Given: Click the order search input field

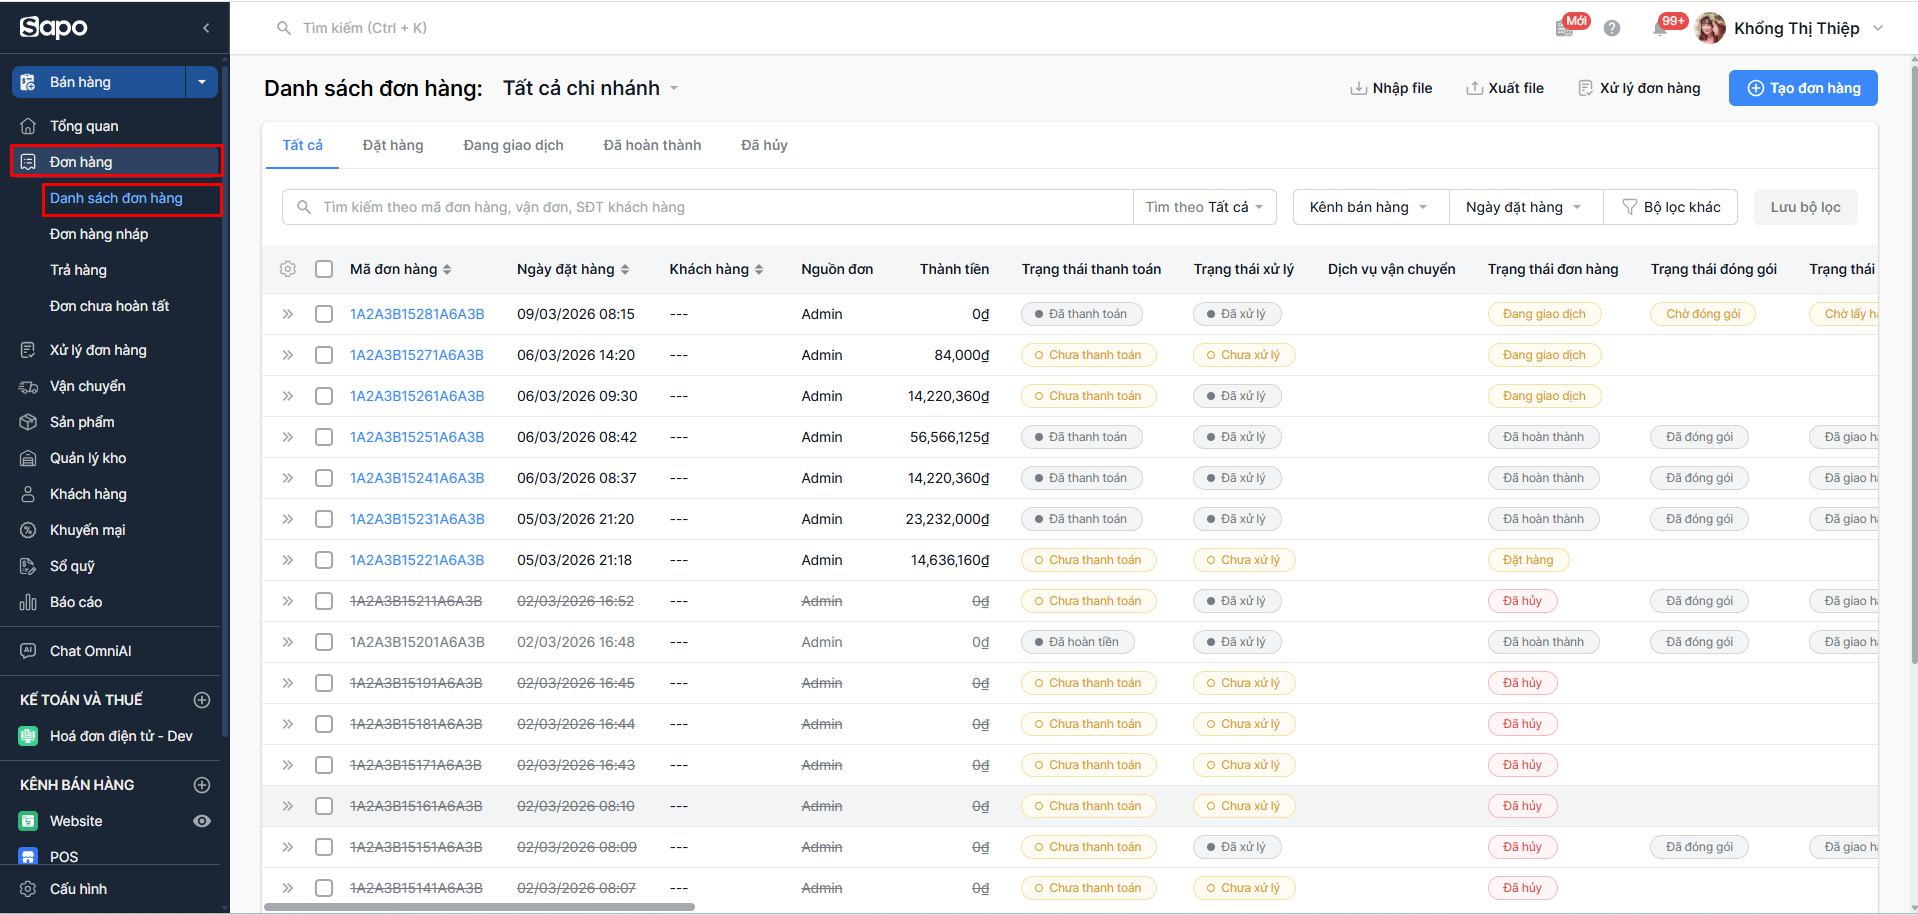Looking at the screenshot, I should 720,207.
